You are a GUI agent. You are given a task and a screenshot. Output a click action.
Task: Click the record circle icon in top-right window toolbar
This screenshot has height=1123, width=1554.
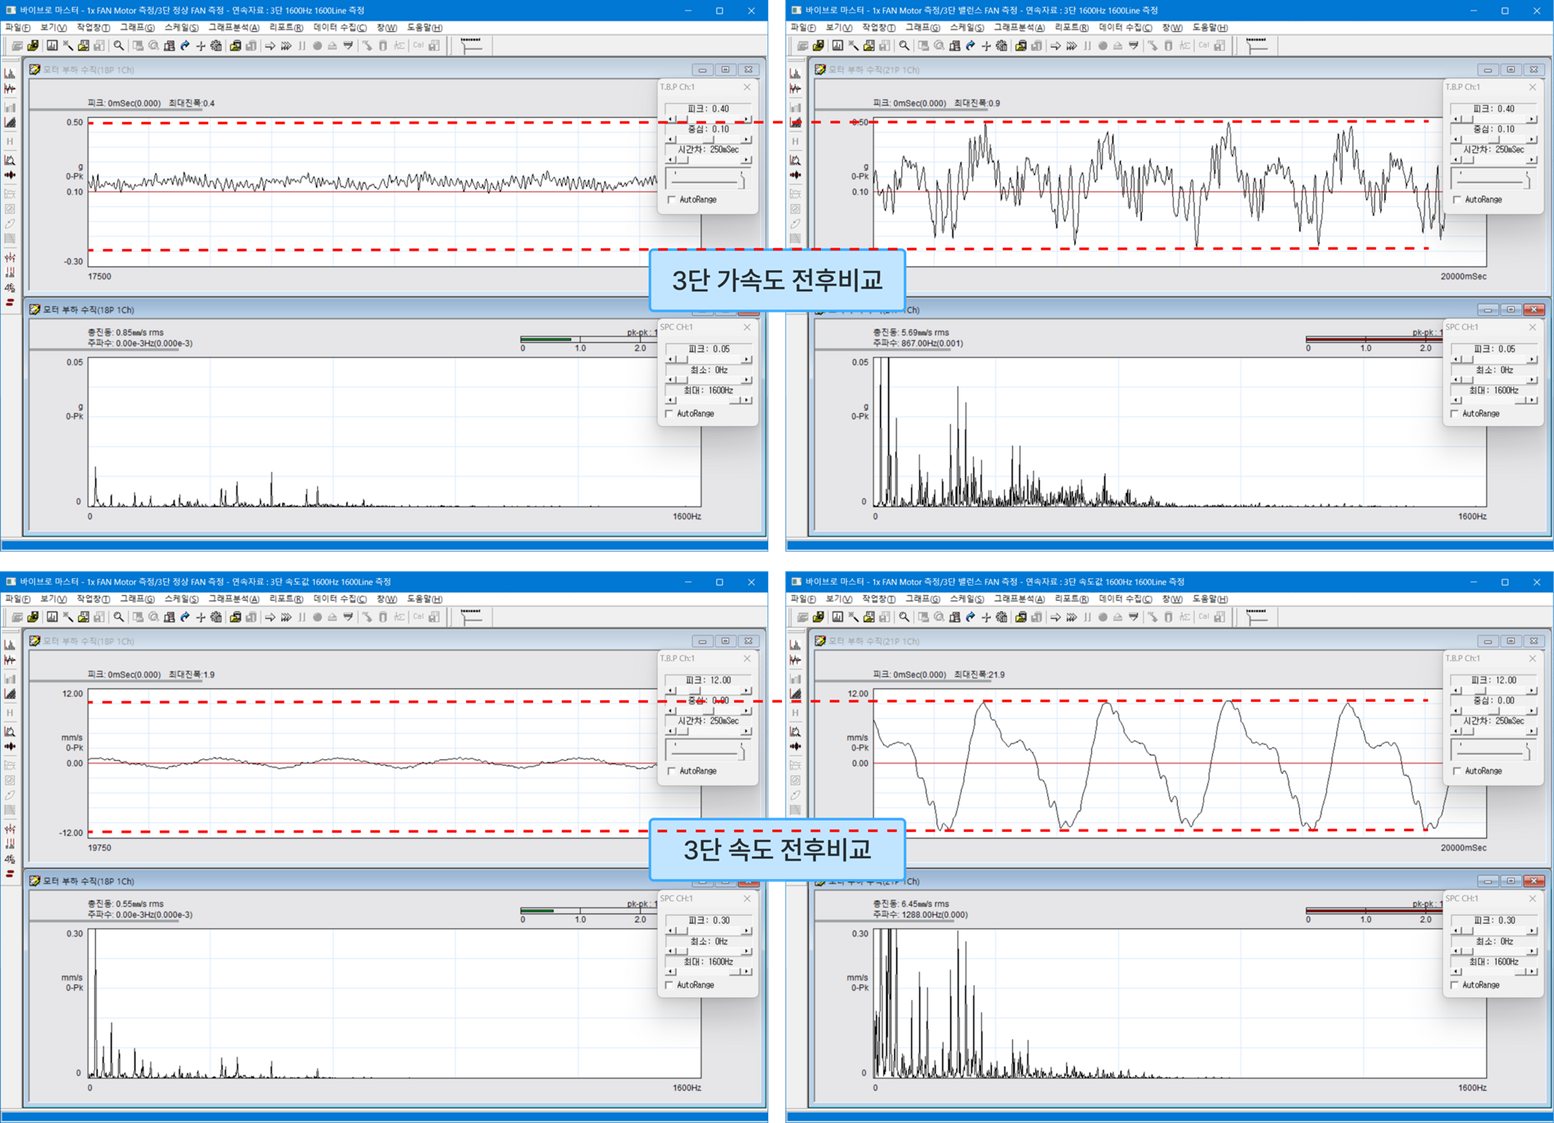tap(1103, 46)
